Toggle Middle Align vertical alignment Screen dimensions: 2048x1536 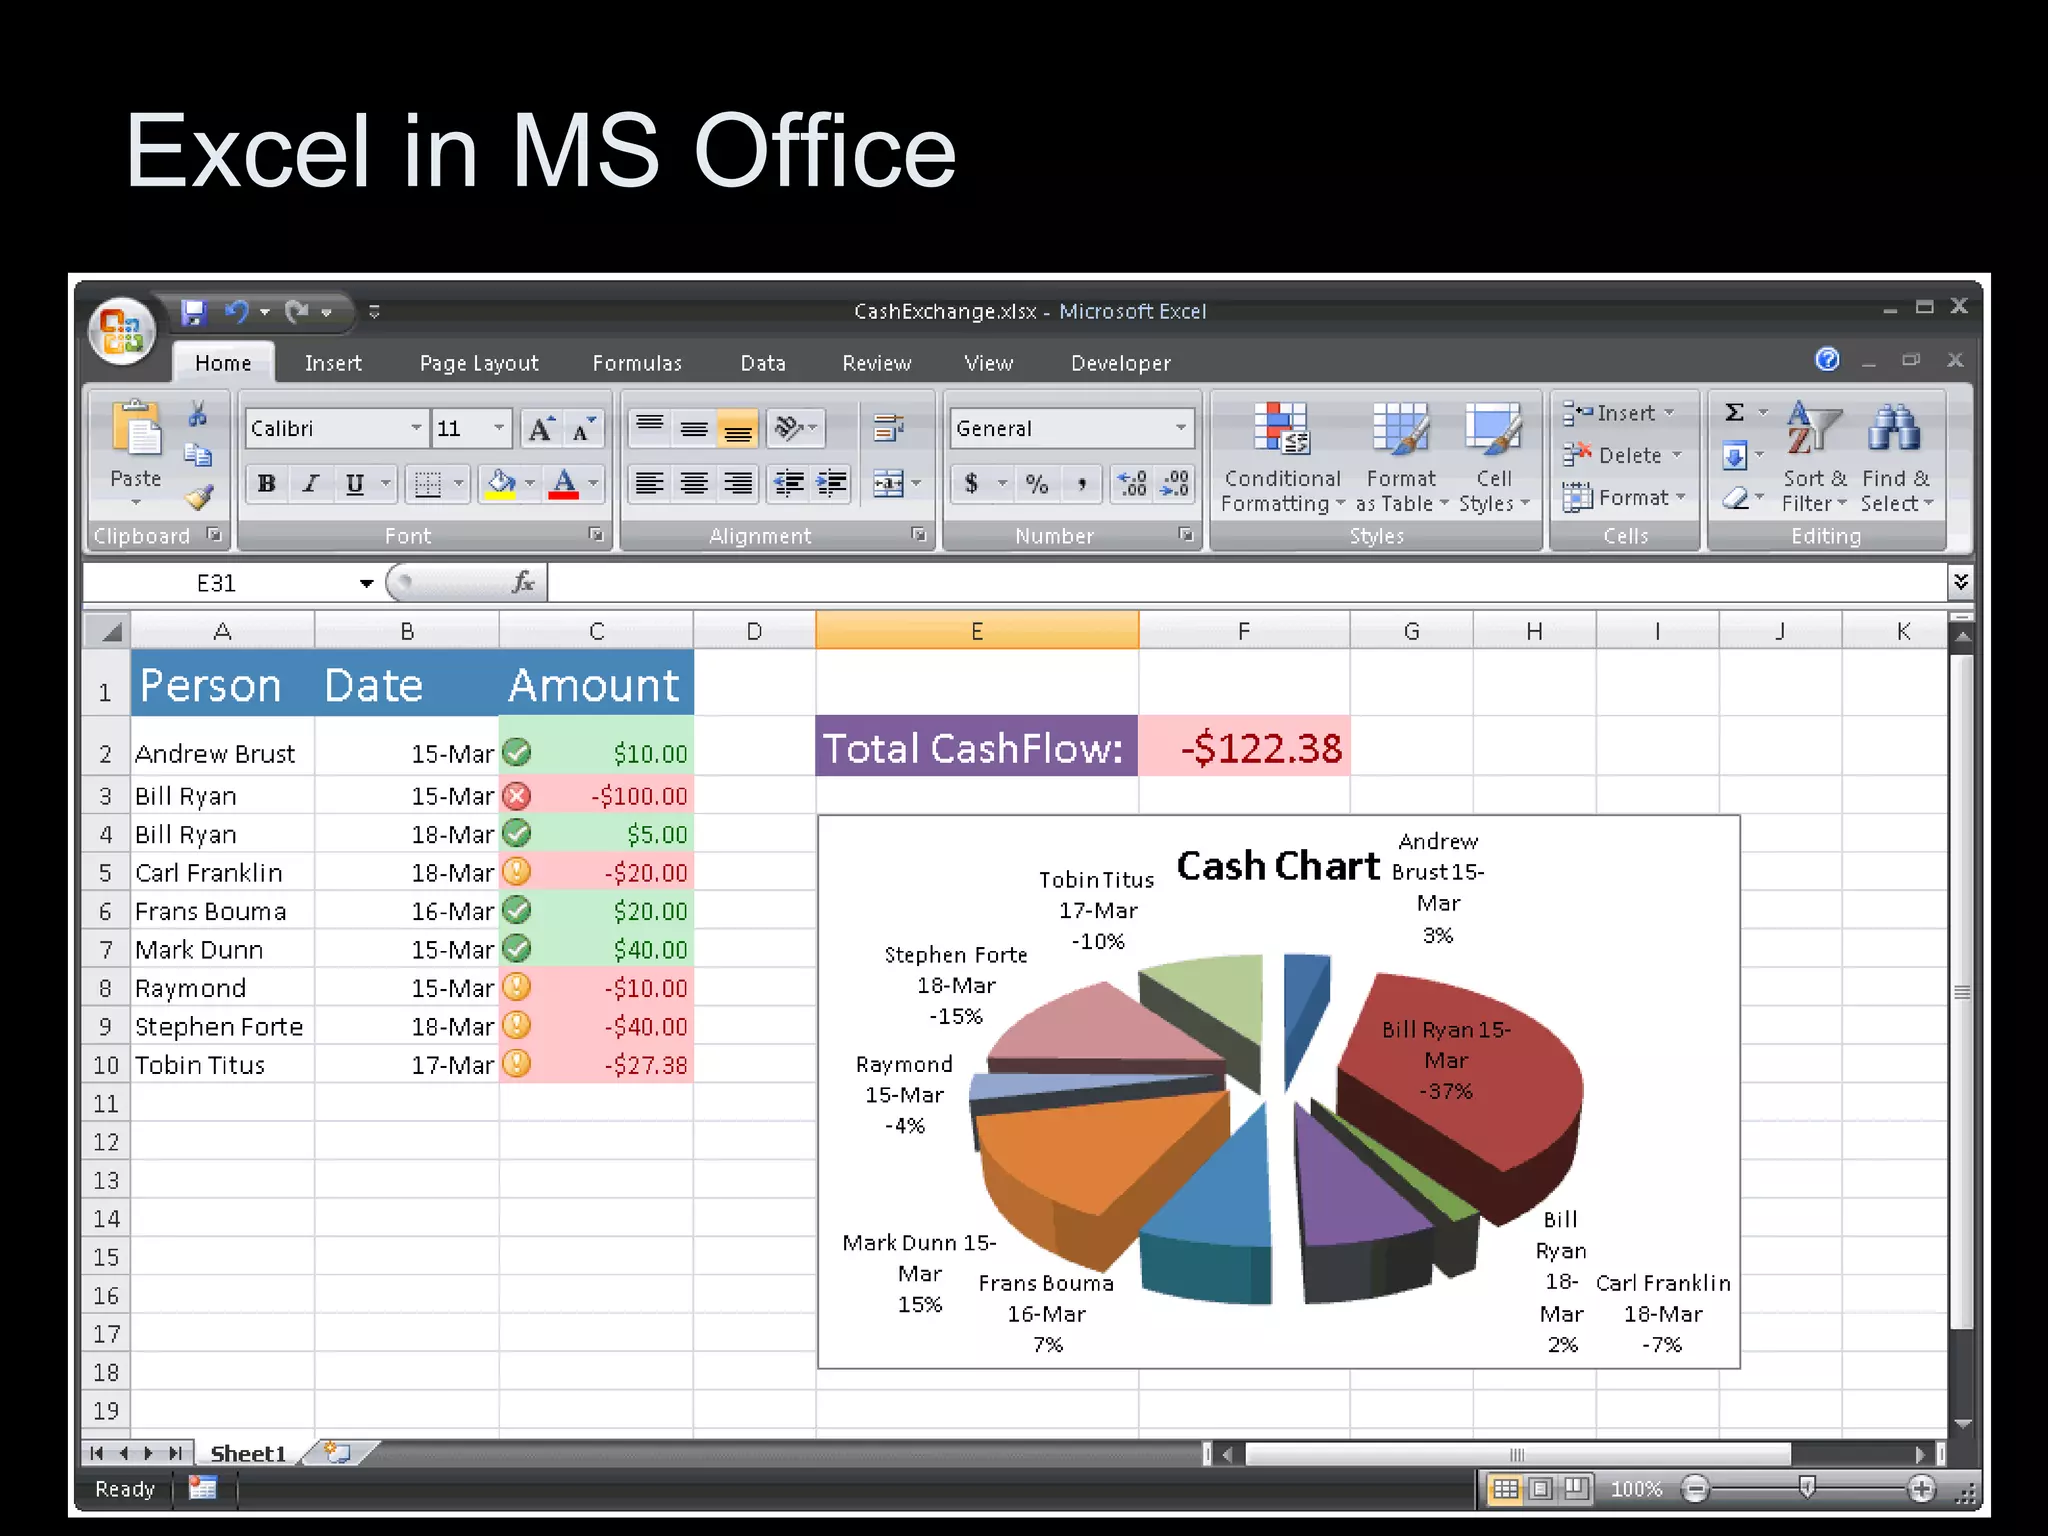(694, 429)
